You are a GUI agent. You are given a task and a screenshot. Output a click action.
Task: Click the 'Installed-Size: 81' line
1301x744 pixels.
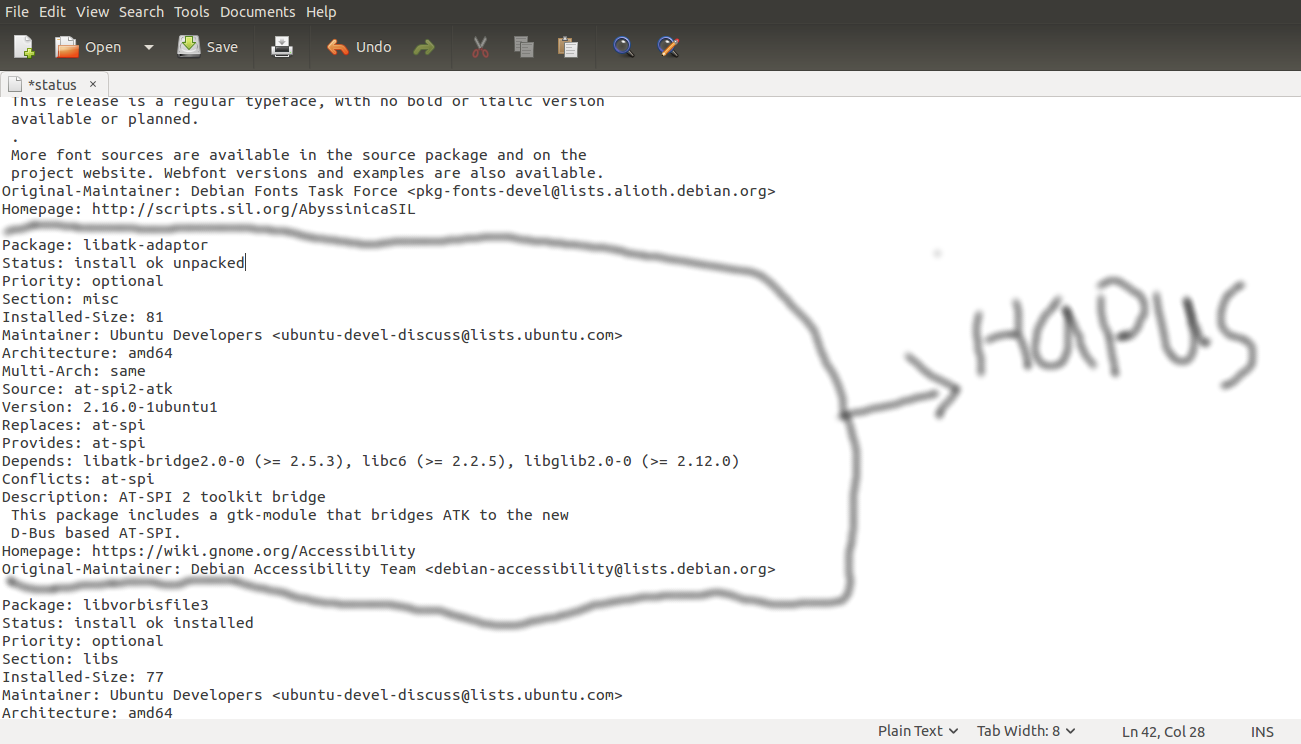point(83,317)
